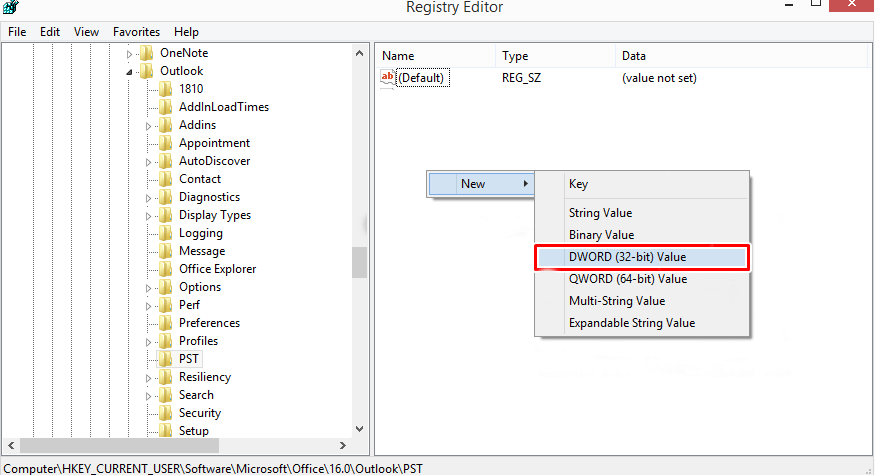The height and width of the screenshot is (475, 877).
Task: Select the Options key label
Action: pyautogui.click(x=200, y=287)
